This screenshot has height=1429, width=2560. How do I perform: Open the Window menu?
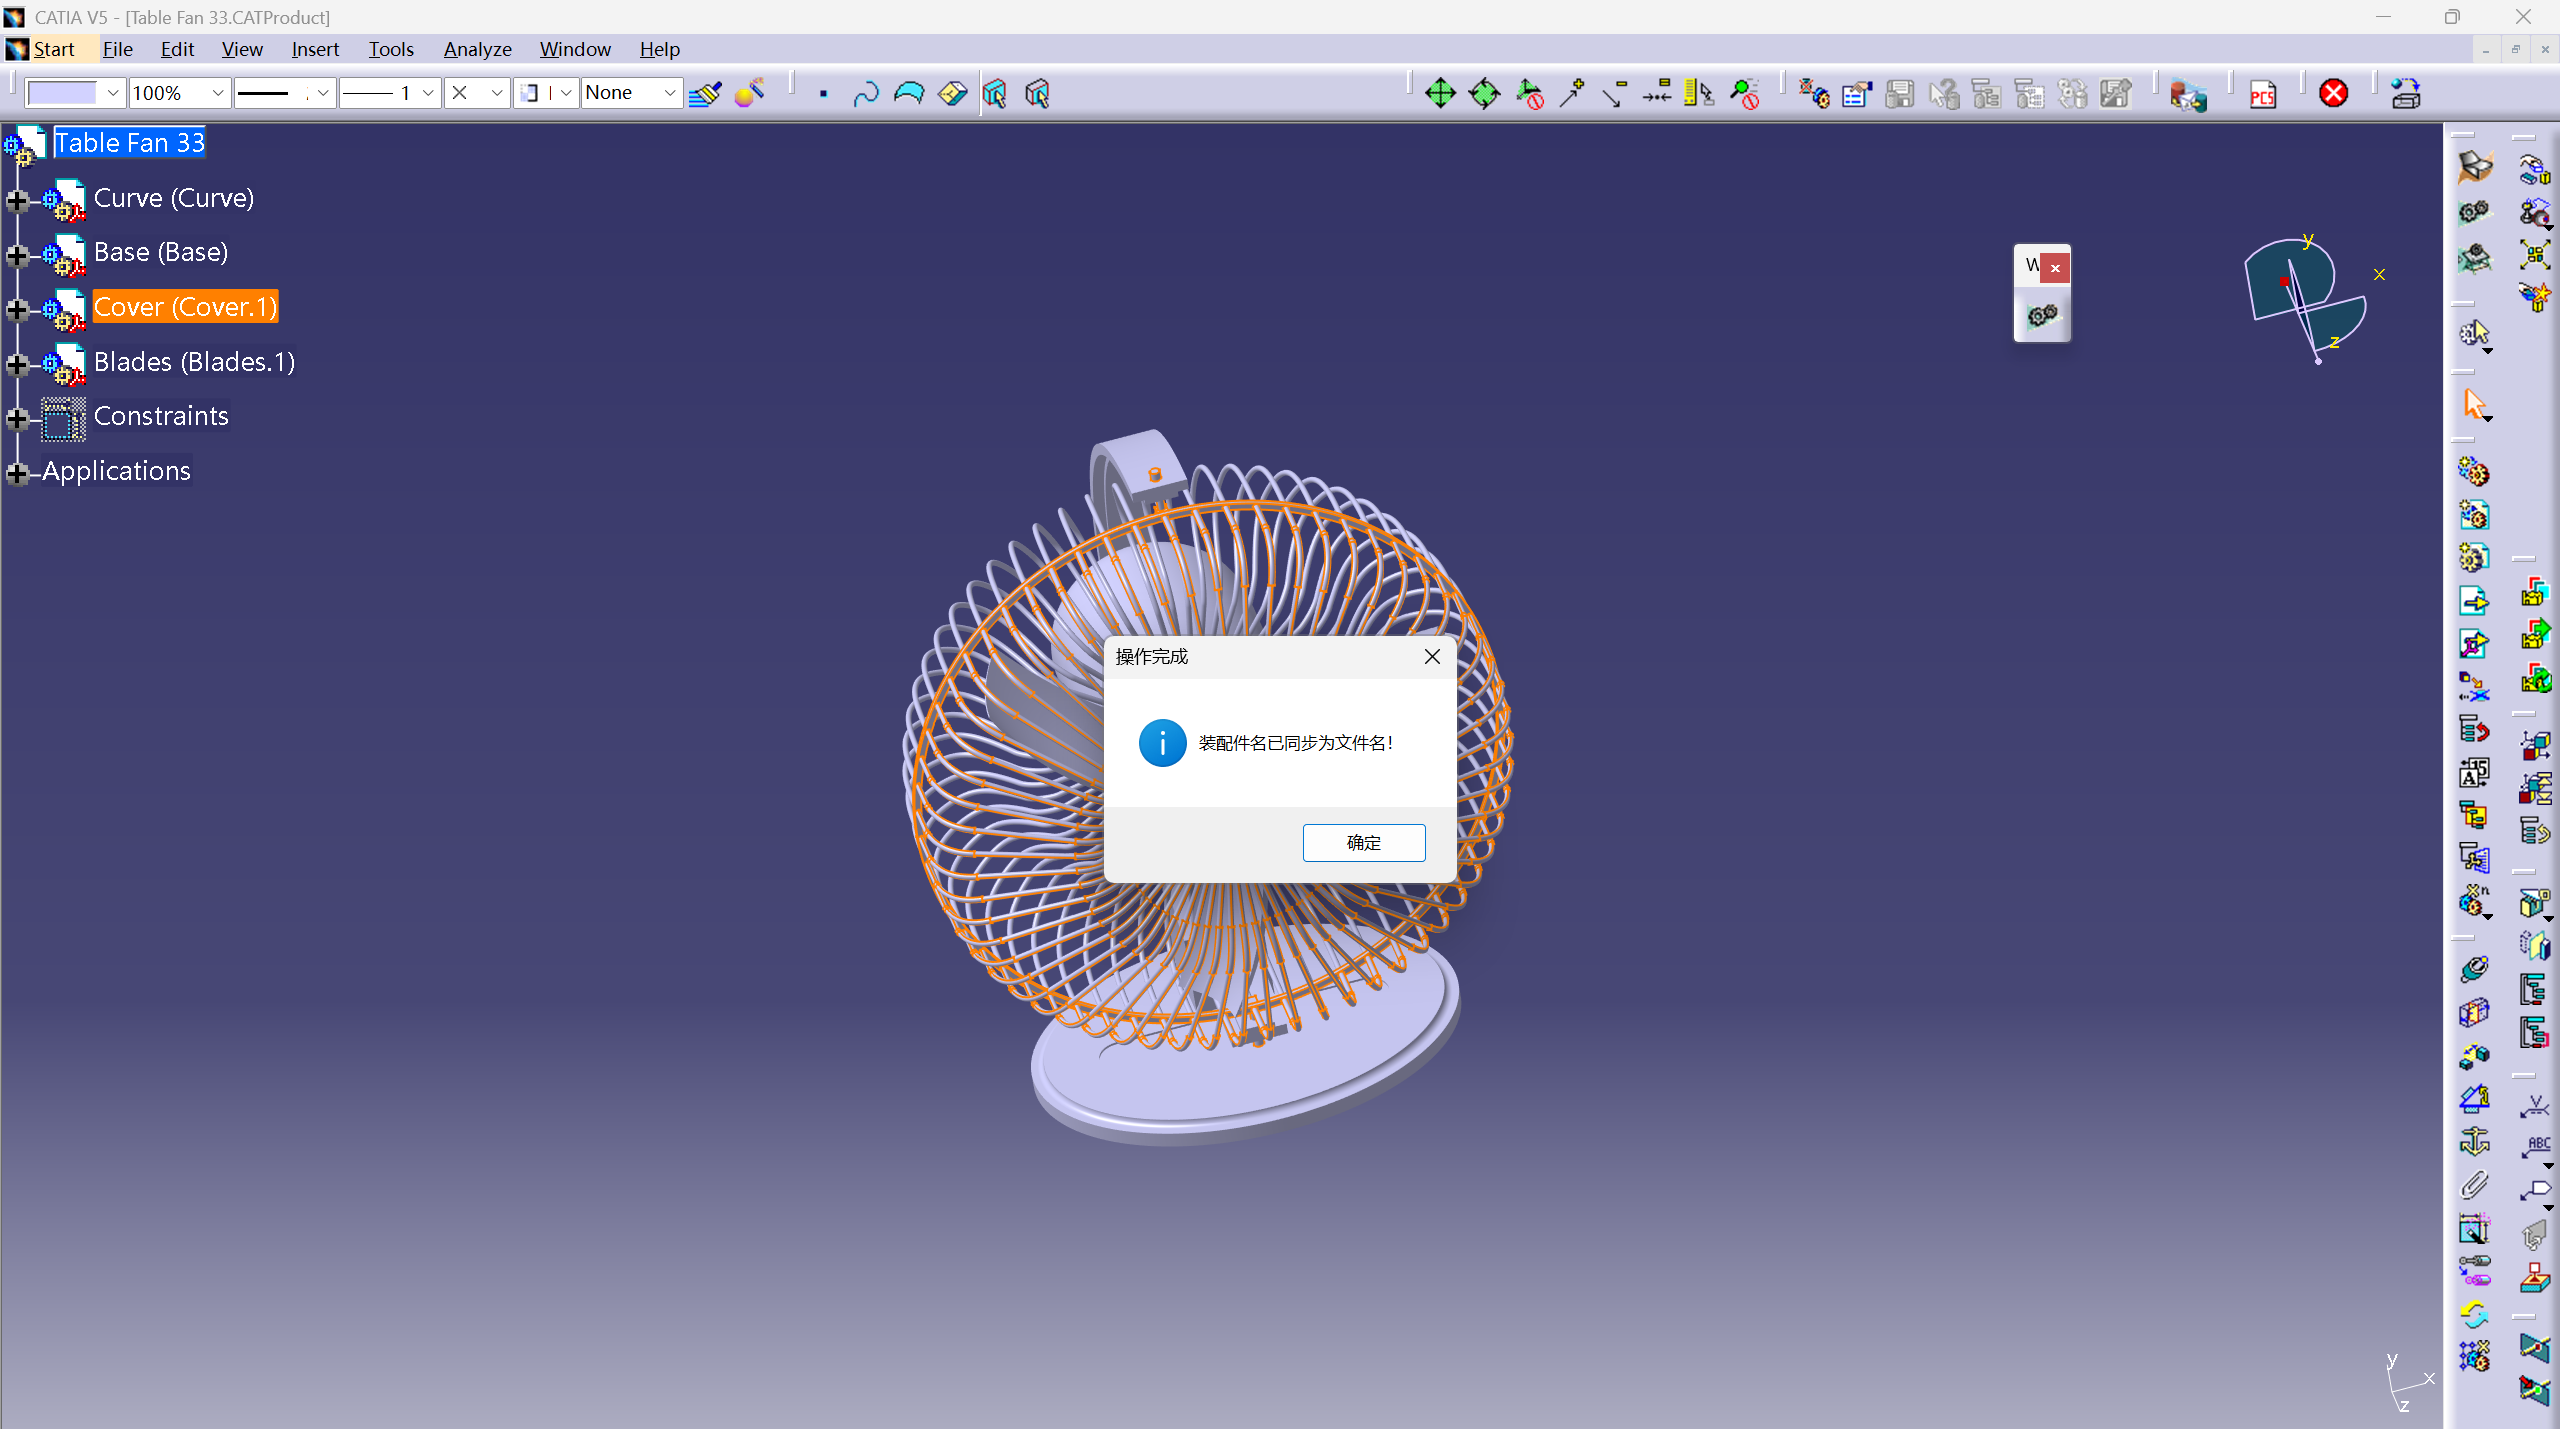click(x=575, y=49)
